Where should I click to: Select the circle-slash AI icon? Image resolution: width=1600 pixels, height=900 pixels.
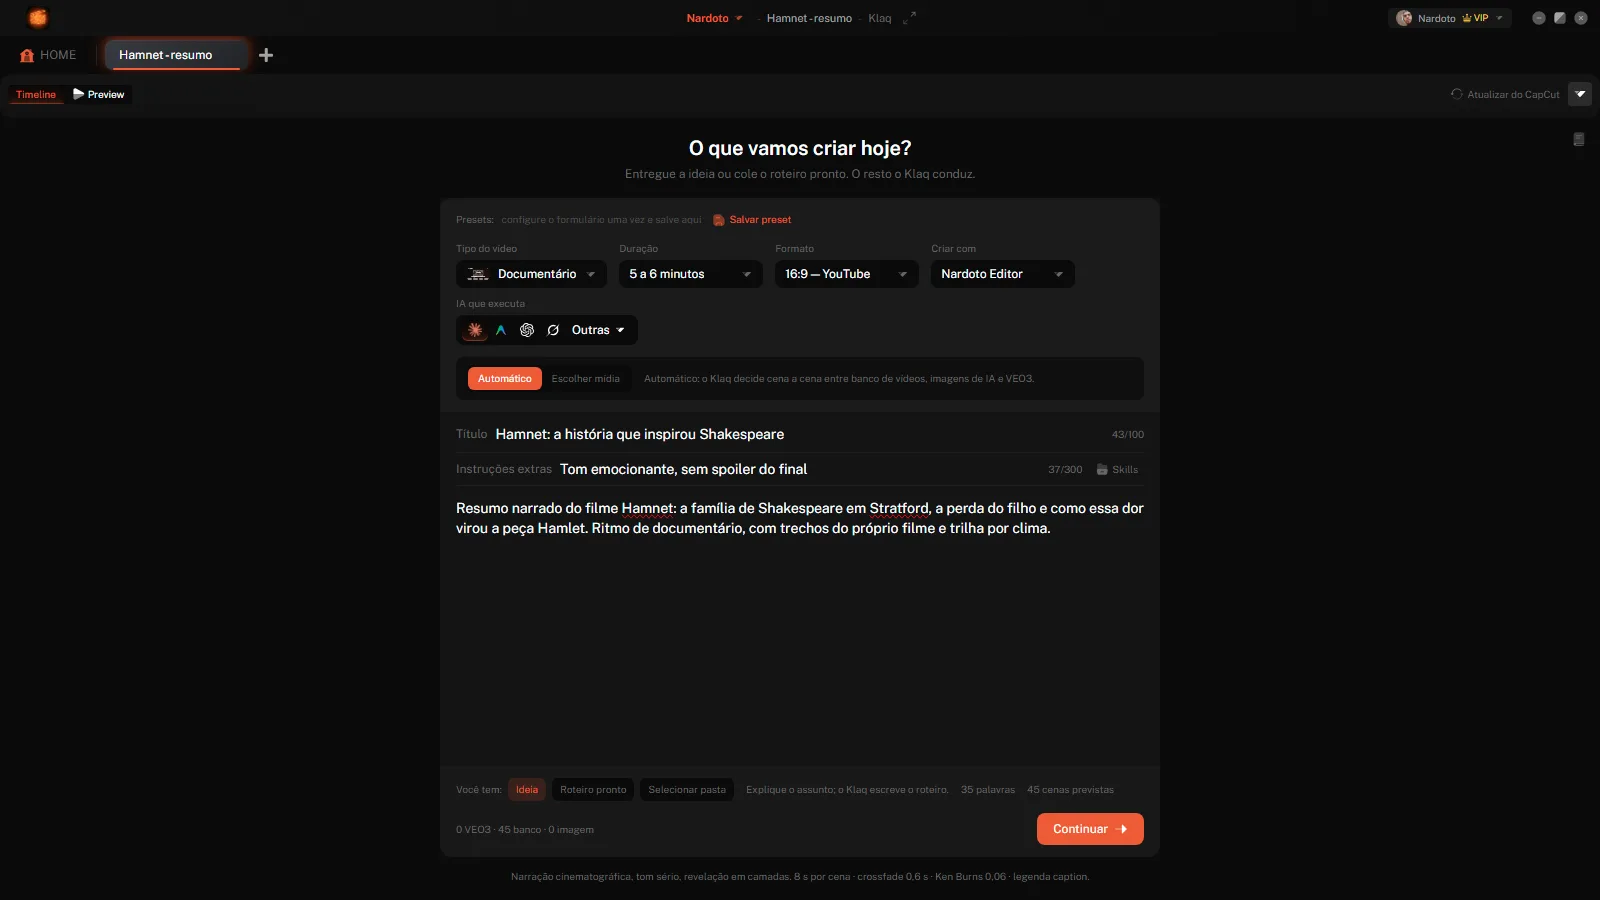point(553,330)
